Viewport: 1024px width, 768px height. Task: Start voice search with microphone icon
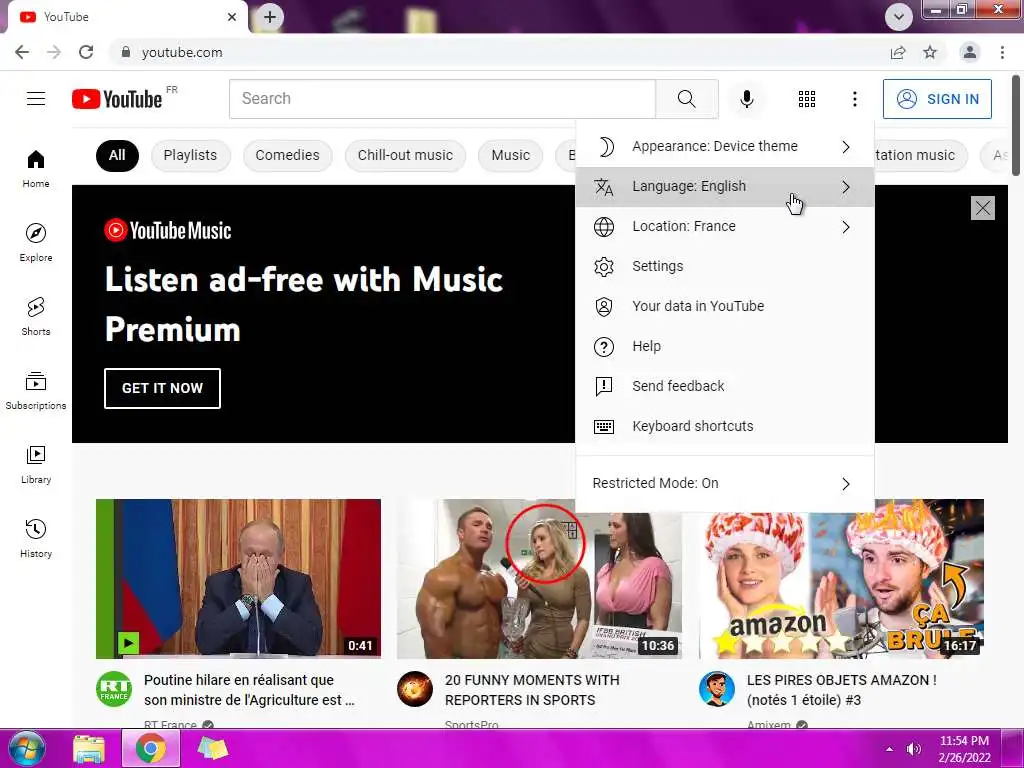pos(746,99)
